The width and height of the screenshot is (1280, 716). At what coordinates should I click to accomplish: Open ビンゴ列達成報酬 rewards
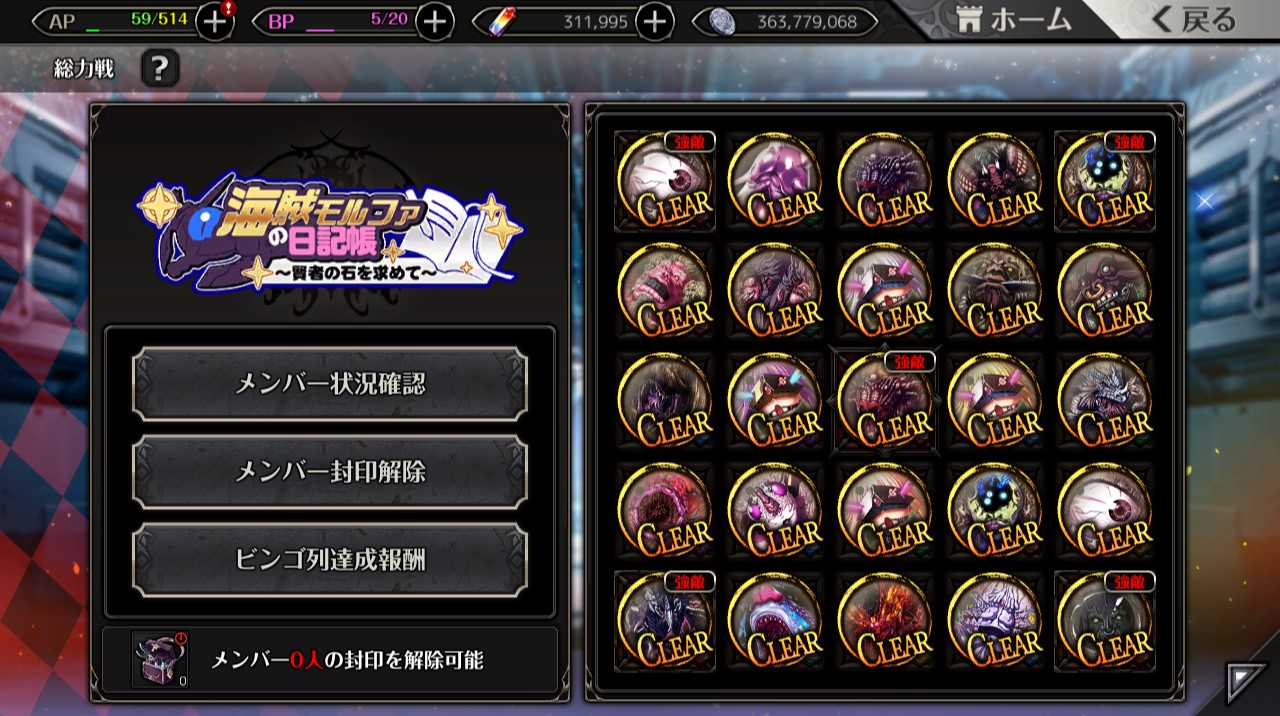tap(330, 560)
